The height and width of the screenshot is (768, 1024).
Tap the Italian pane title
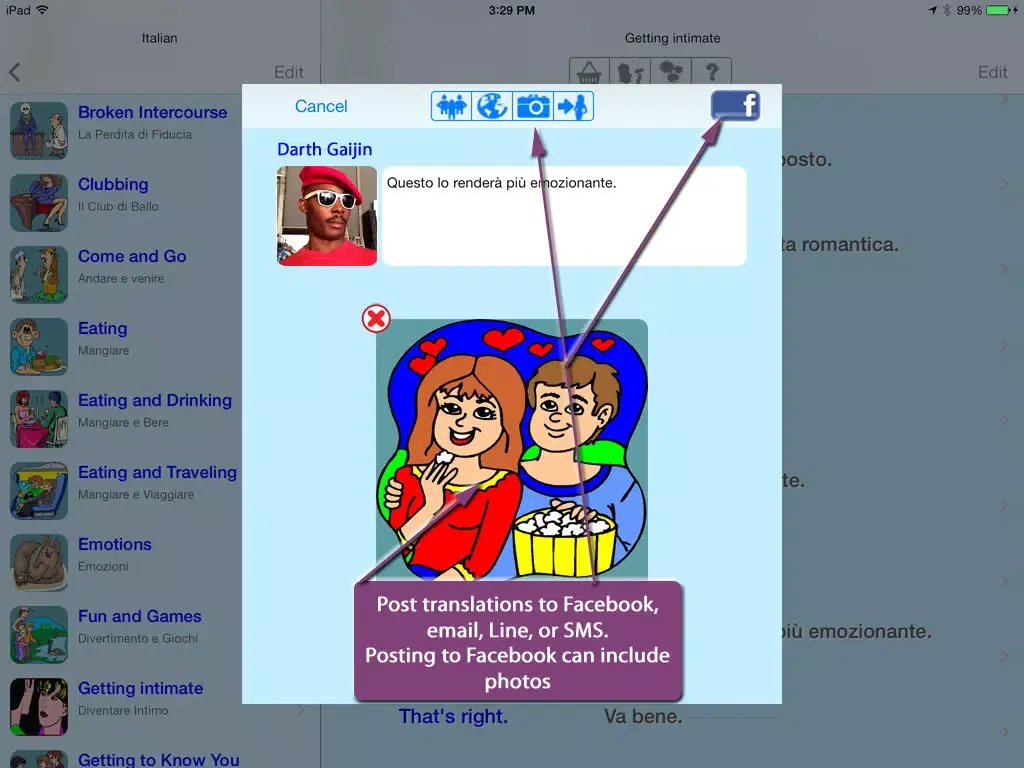(x=159, y=38)
